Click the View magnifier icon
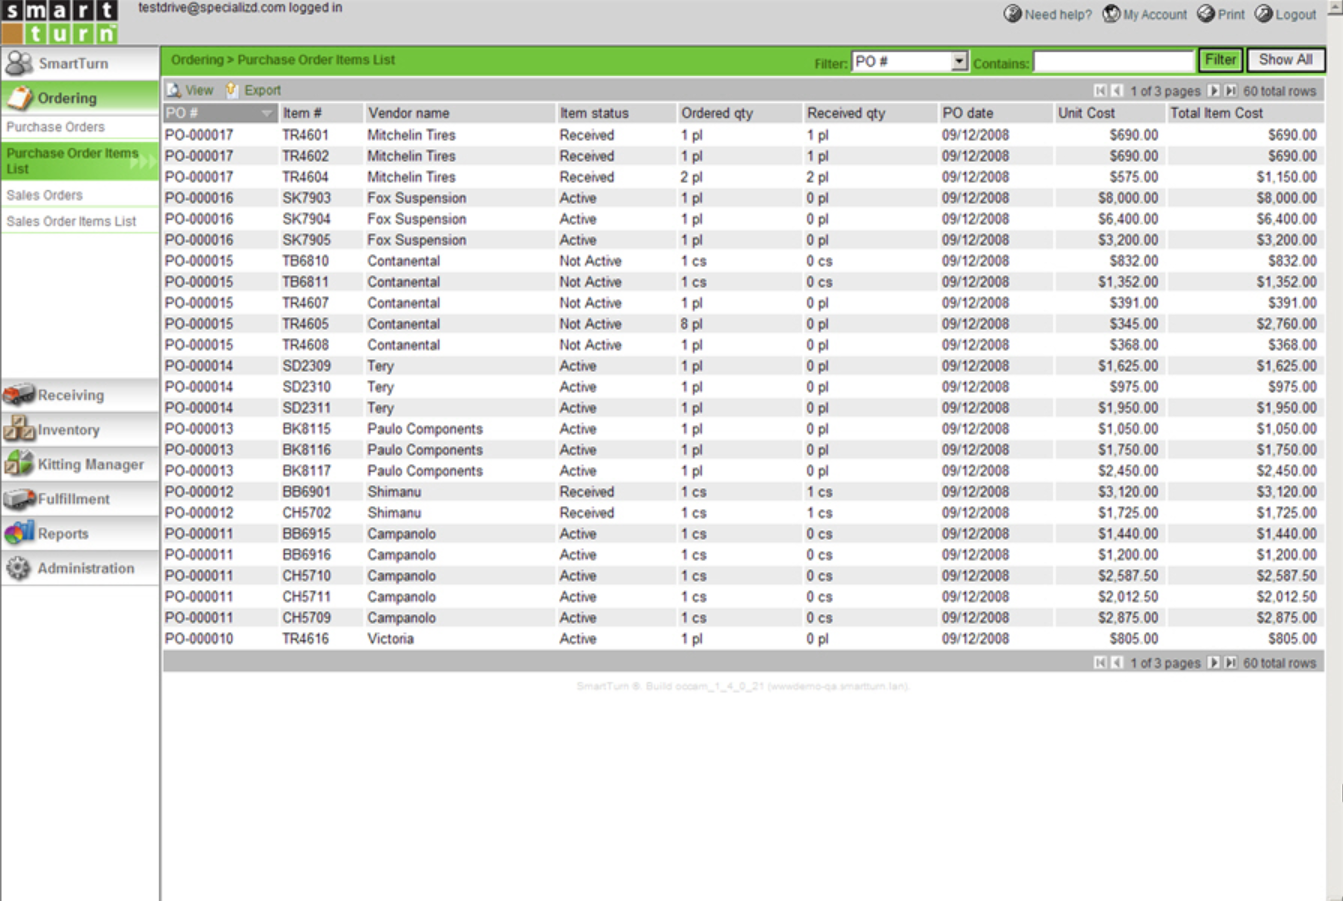The image size is (1343, 901). [174, 90]
